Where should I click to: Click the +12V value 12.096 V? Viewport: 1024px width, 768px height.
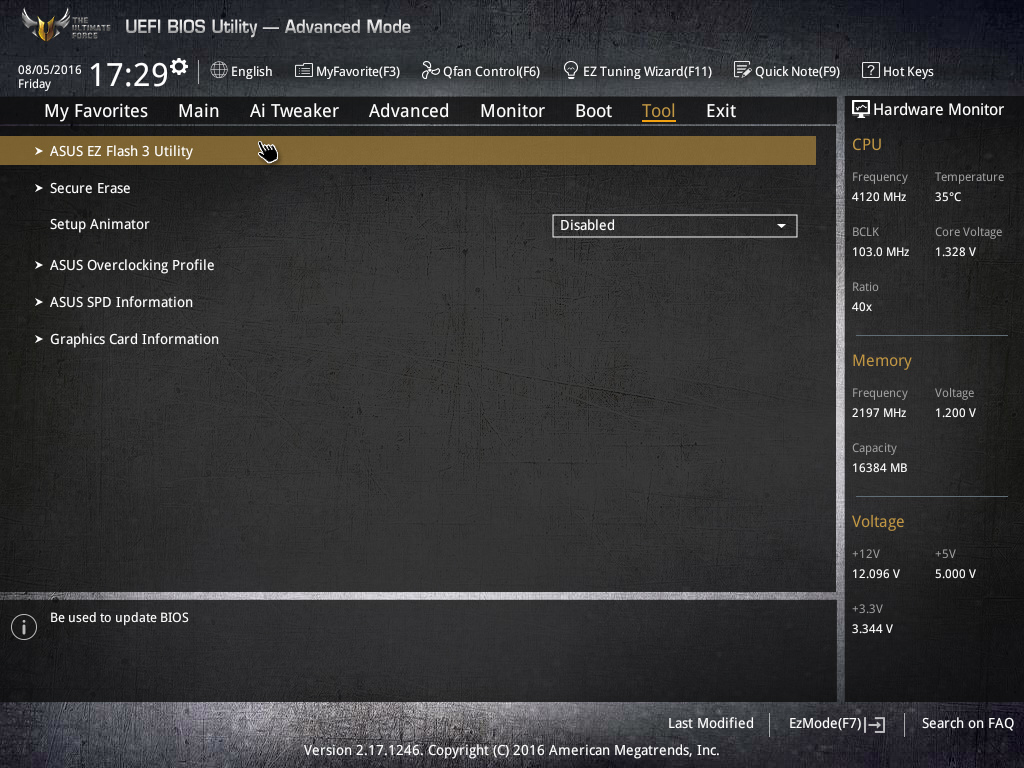(875, 574)
